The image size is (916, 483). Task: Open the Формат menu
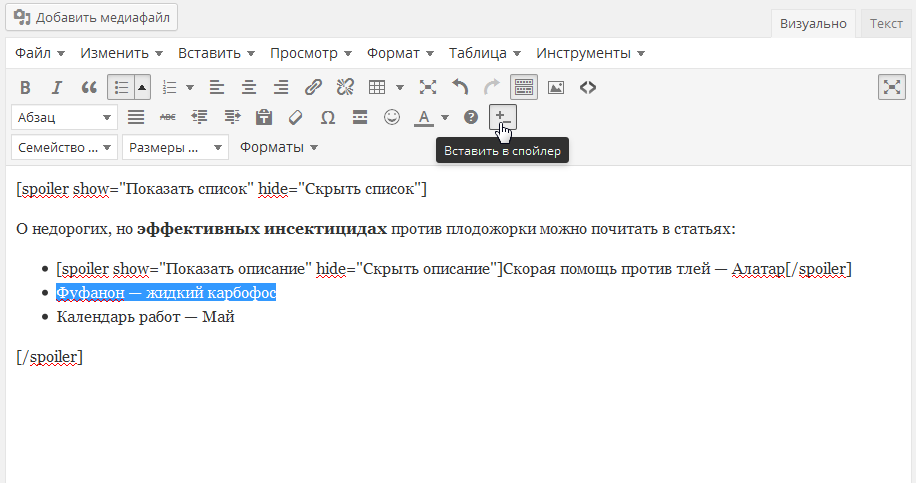(x=400, y=53)
